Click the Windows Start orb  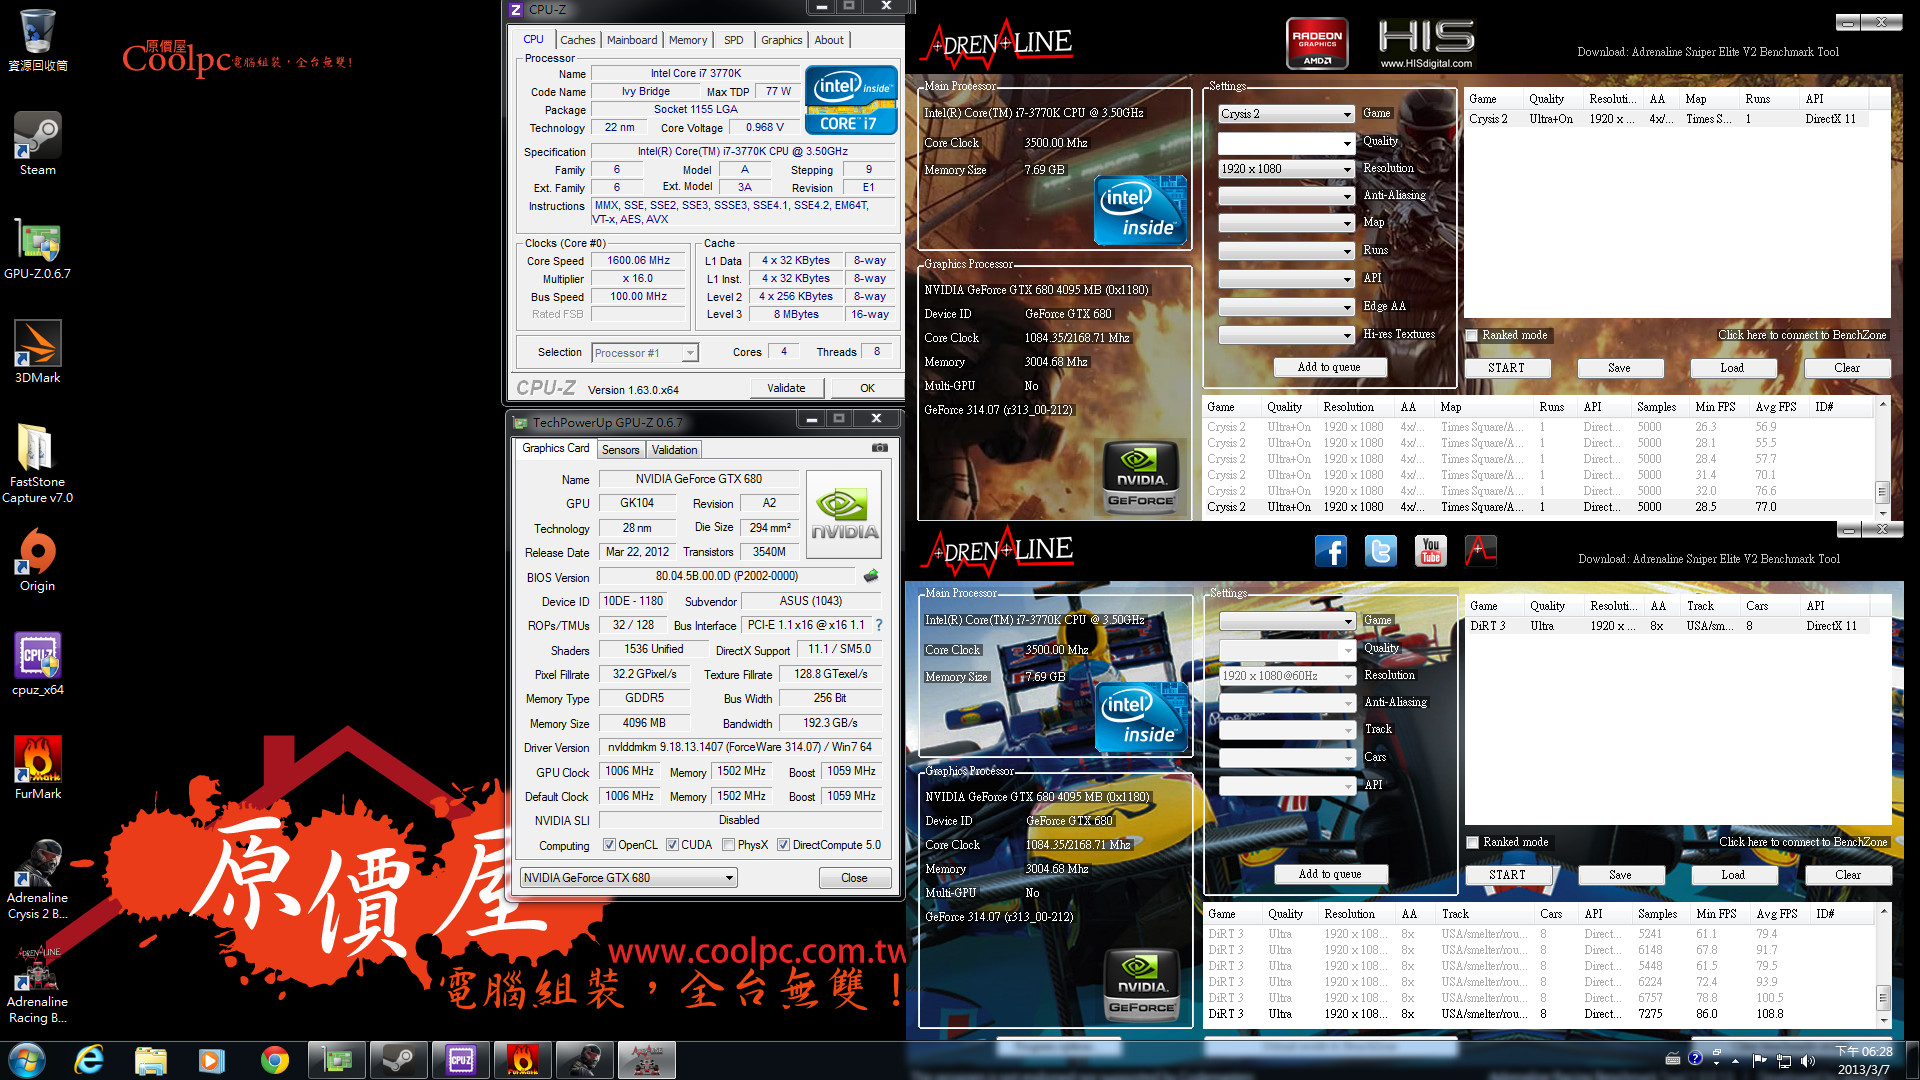pos(27,1060)
